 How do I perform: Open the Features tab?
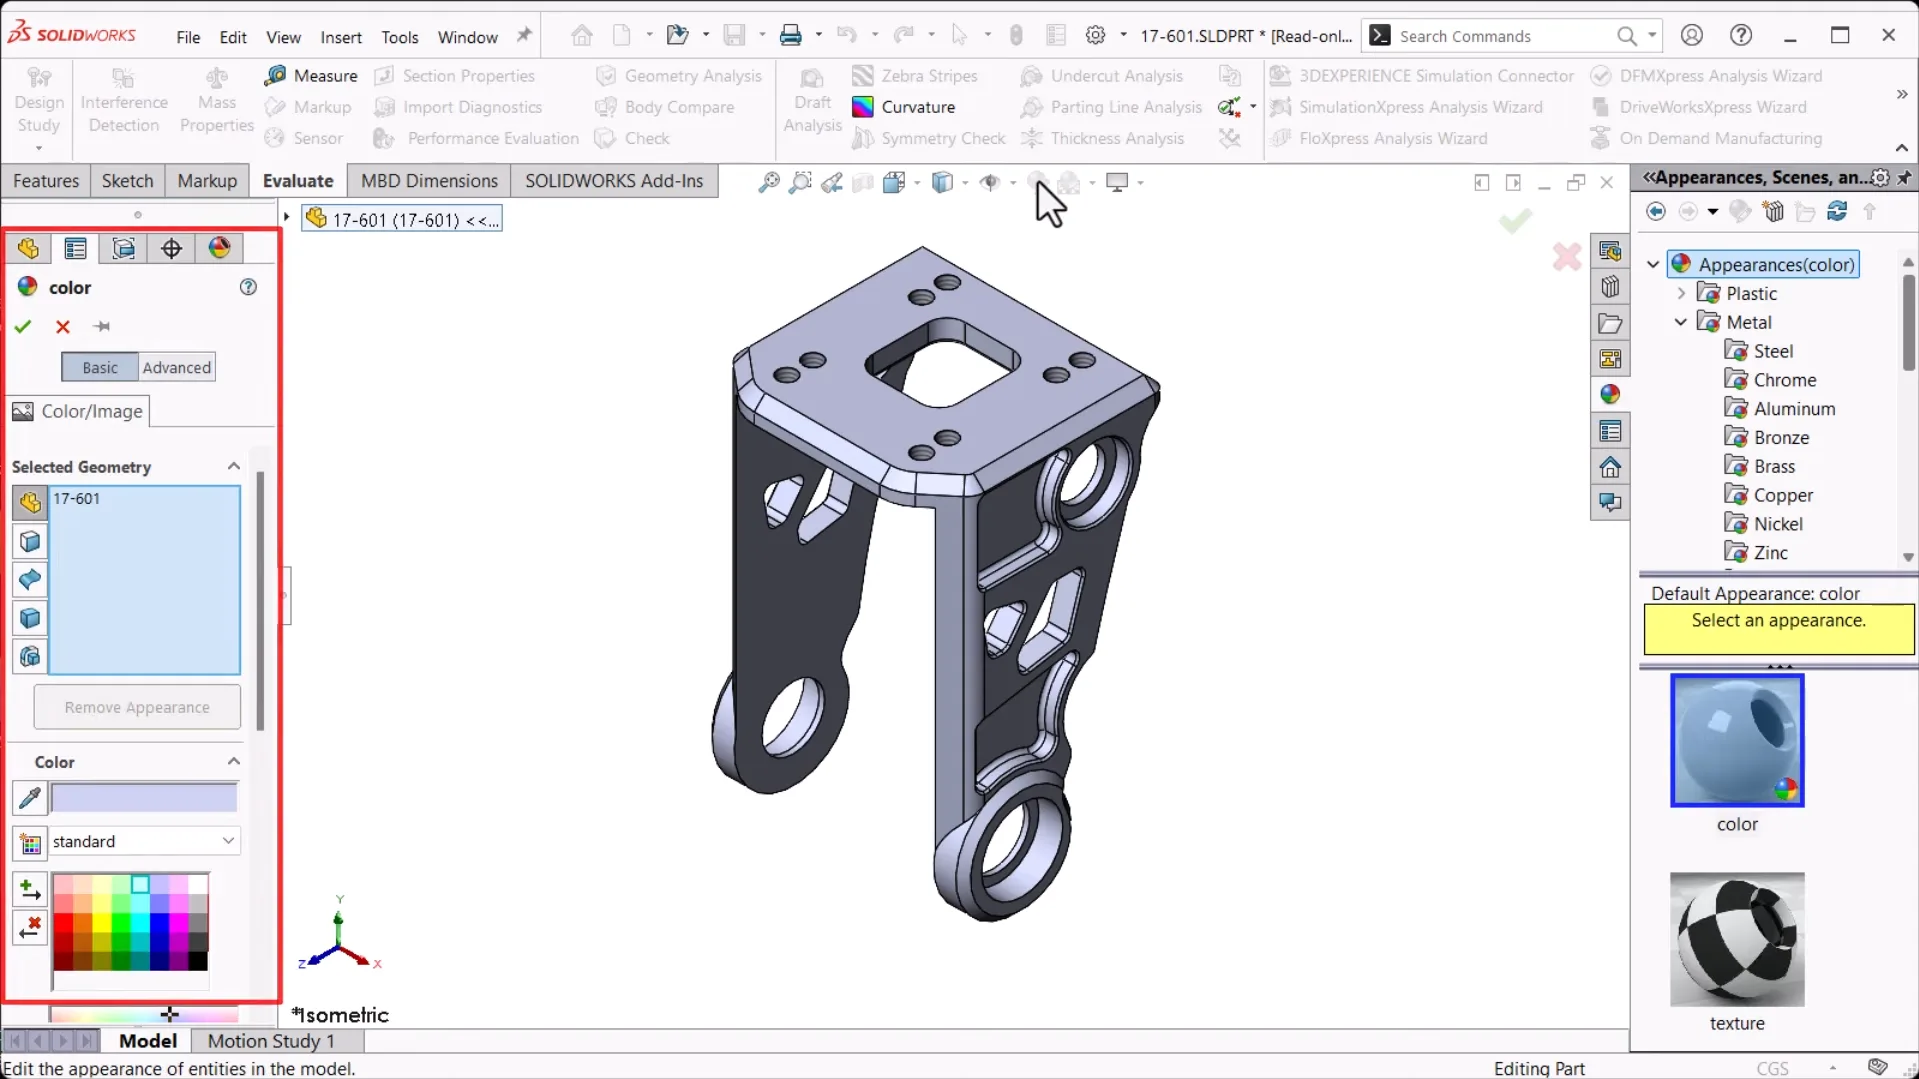tap(46, 181)
